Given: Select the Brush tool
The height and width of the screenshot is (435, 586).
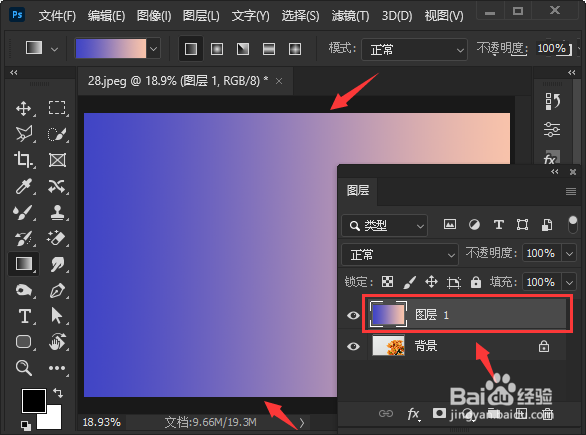Looking at the screenshot, I should 24,212.
